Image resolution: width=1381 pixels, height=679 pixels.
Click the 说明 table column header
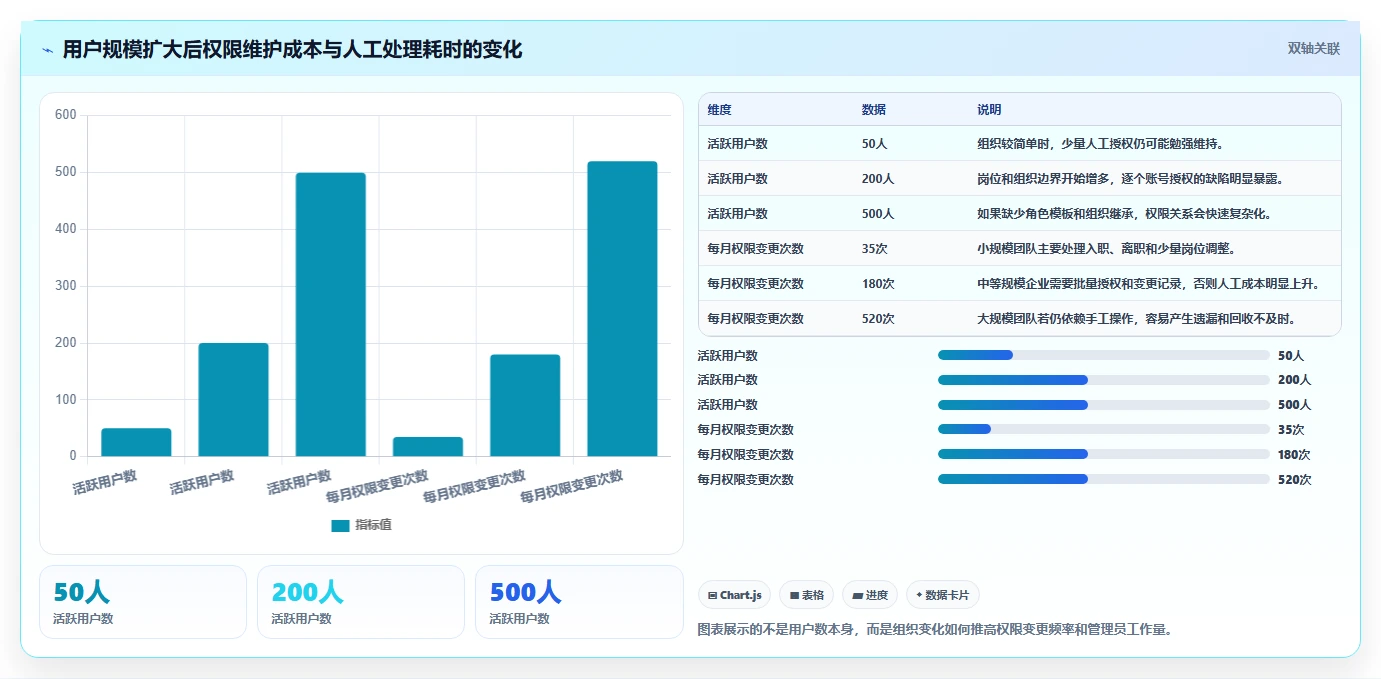pos(989,110)
